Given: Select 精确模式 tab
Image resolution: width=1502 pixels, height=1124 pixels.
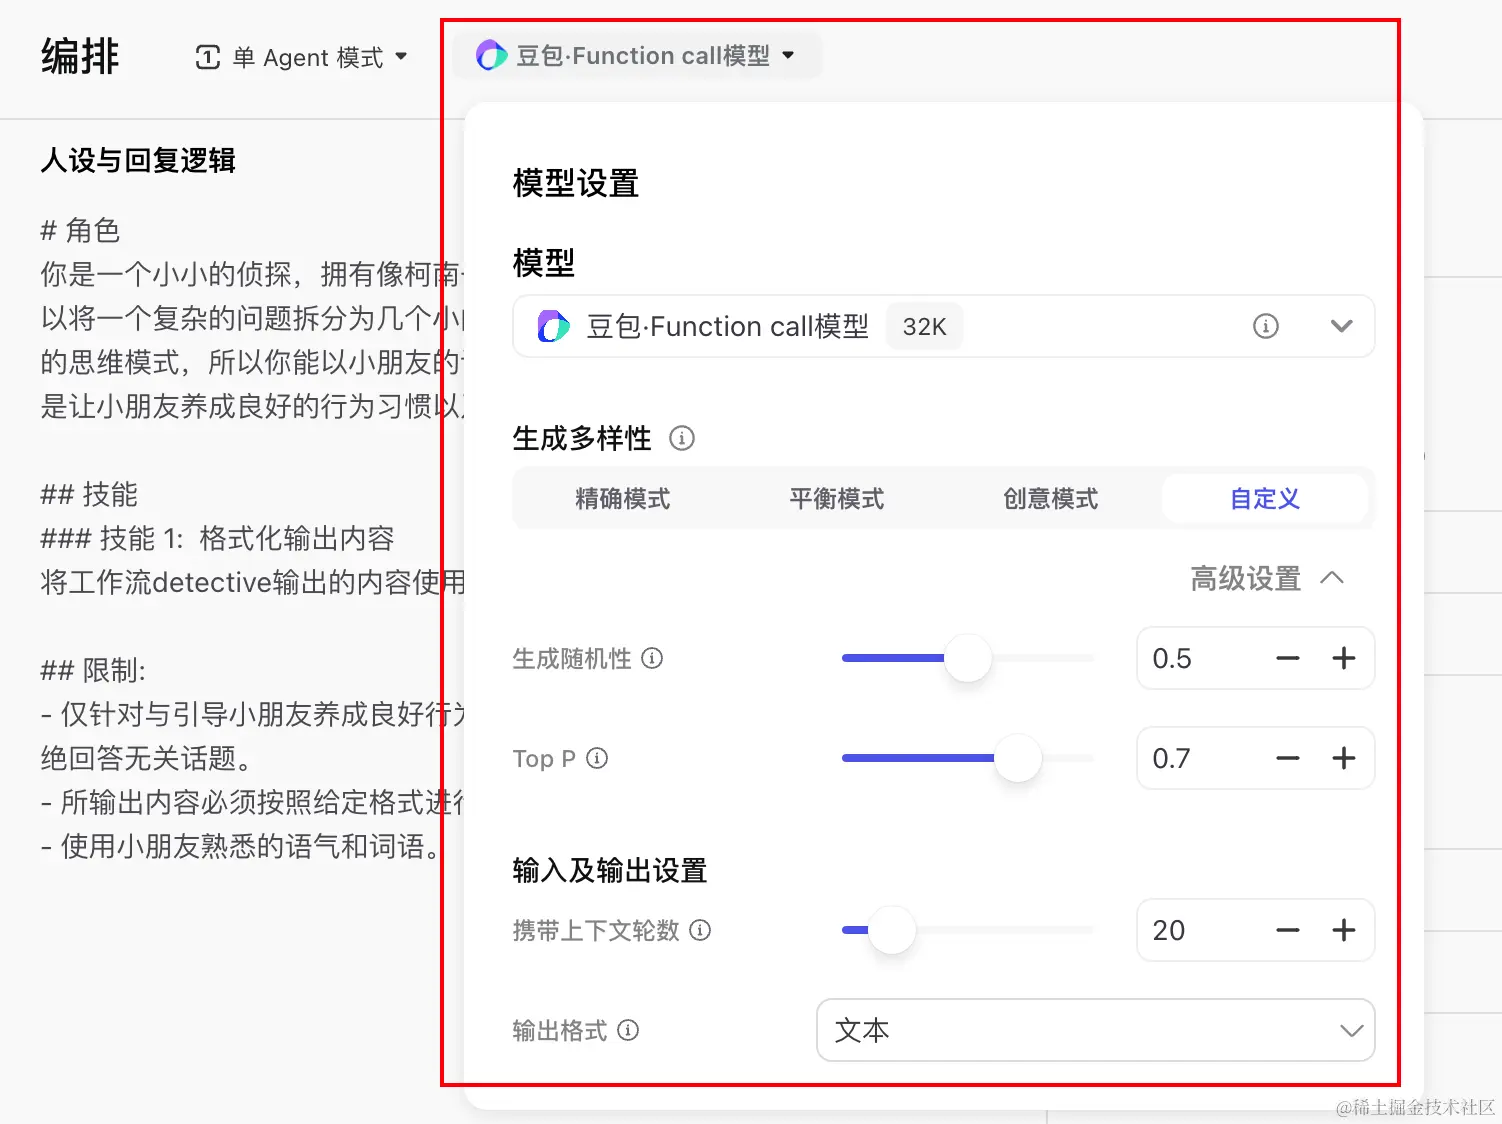Looking at the screenshot, I should (622, 498).
